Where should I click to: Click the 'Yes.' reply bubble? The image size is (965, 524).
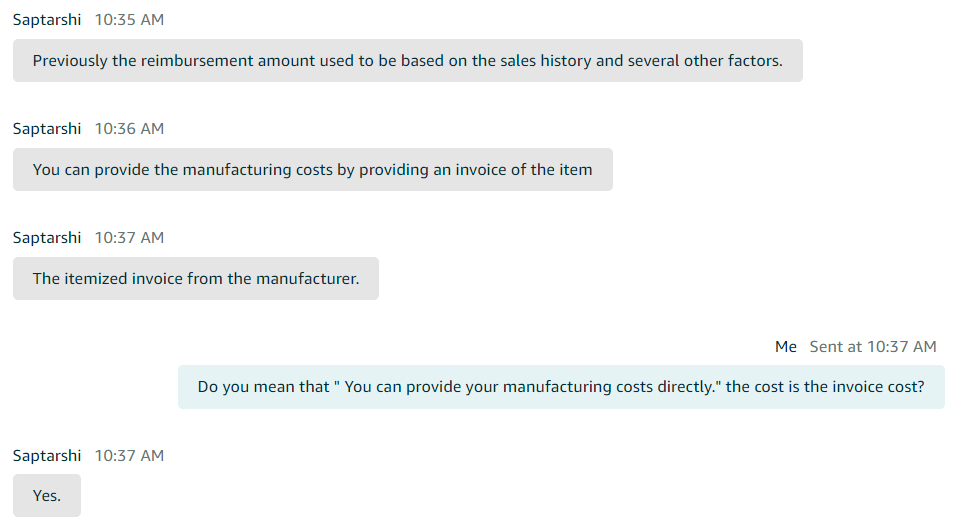pos(47,496)
